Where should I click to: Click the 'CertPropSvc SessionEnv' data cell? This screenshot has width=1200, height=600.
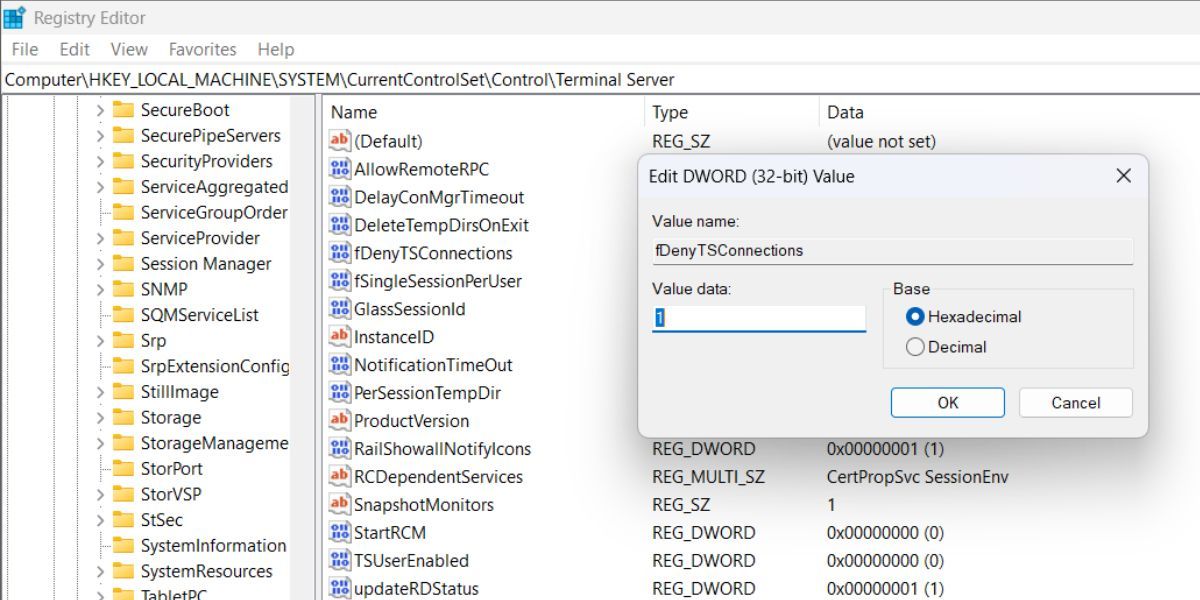918,477
